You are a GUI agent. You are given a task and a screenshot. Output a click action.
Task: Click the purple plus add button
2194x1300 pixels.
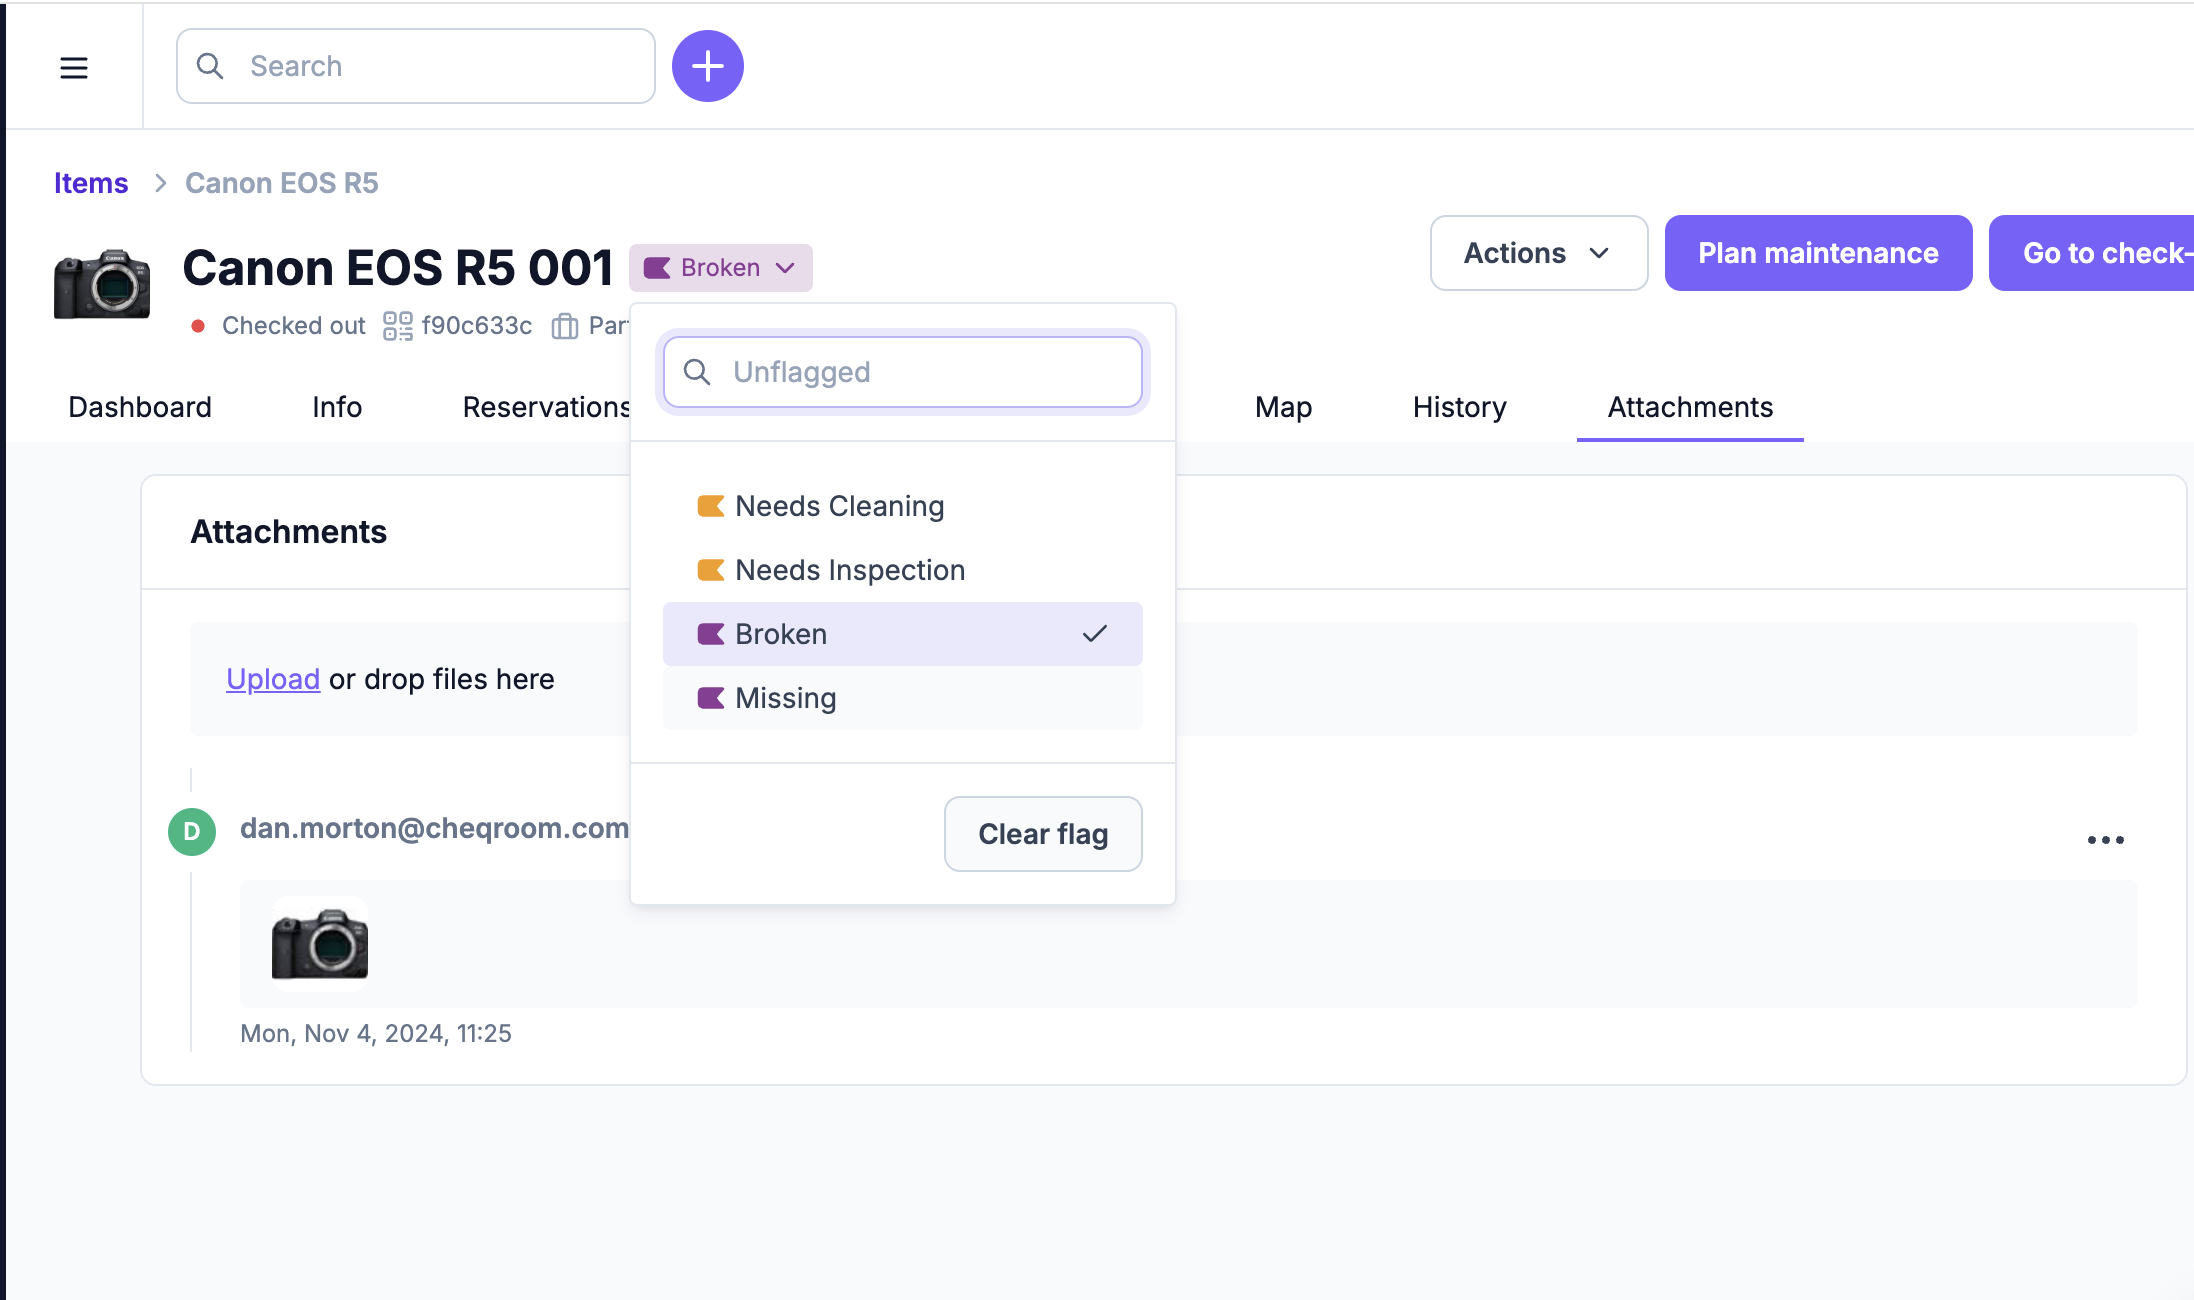coord(708,66)
